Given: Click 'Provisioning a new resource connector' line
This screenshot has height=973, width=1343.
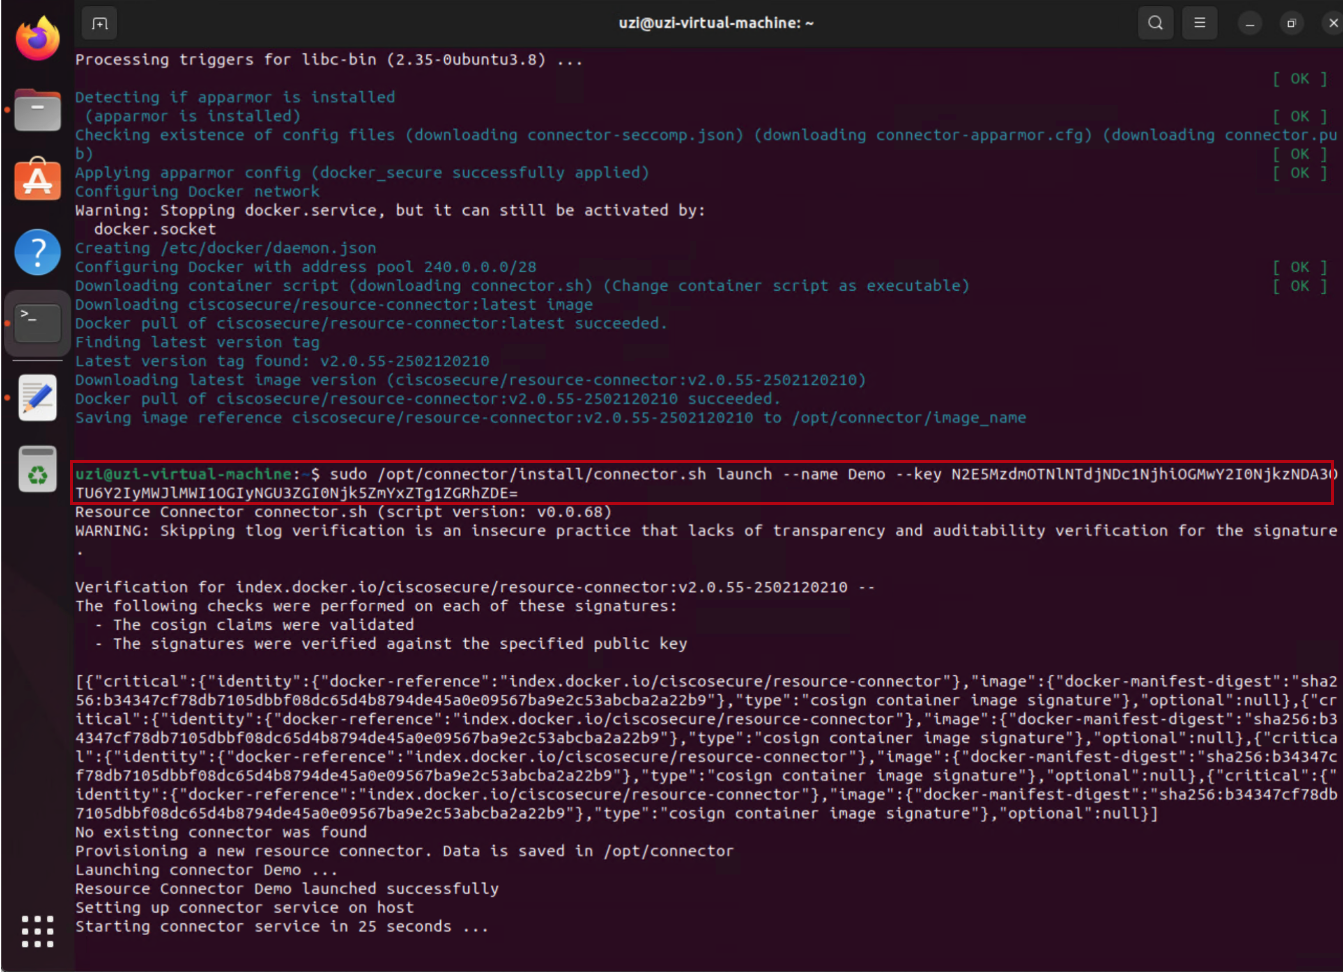Looking at the screenshot, I should pyautogui.click(x=404, y=851).
